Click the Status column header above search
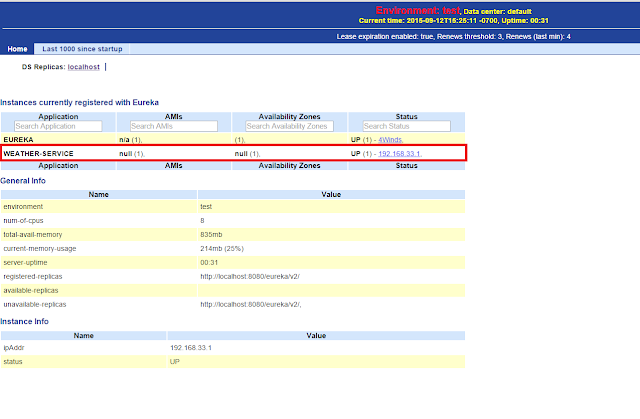640x419 pixels. [x=407, y=117]
